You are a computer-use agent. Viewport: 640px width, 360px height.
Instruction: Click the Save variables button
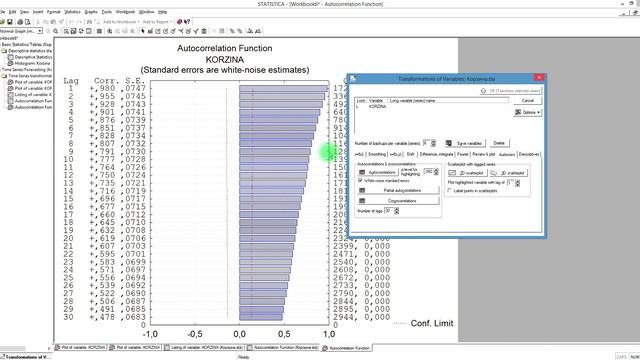click(465, 143)
